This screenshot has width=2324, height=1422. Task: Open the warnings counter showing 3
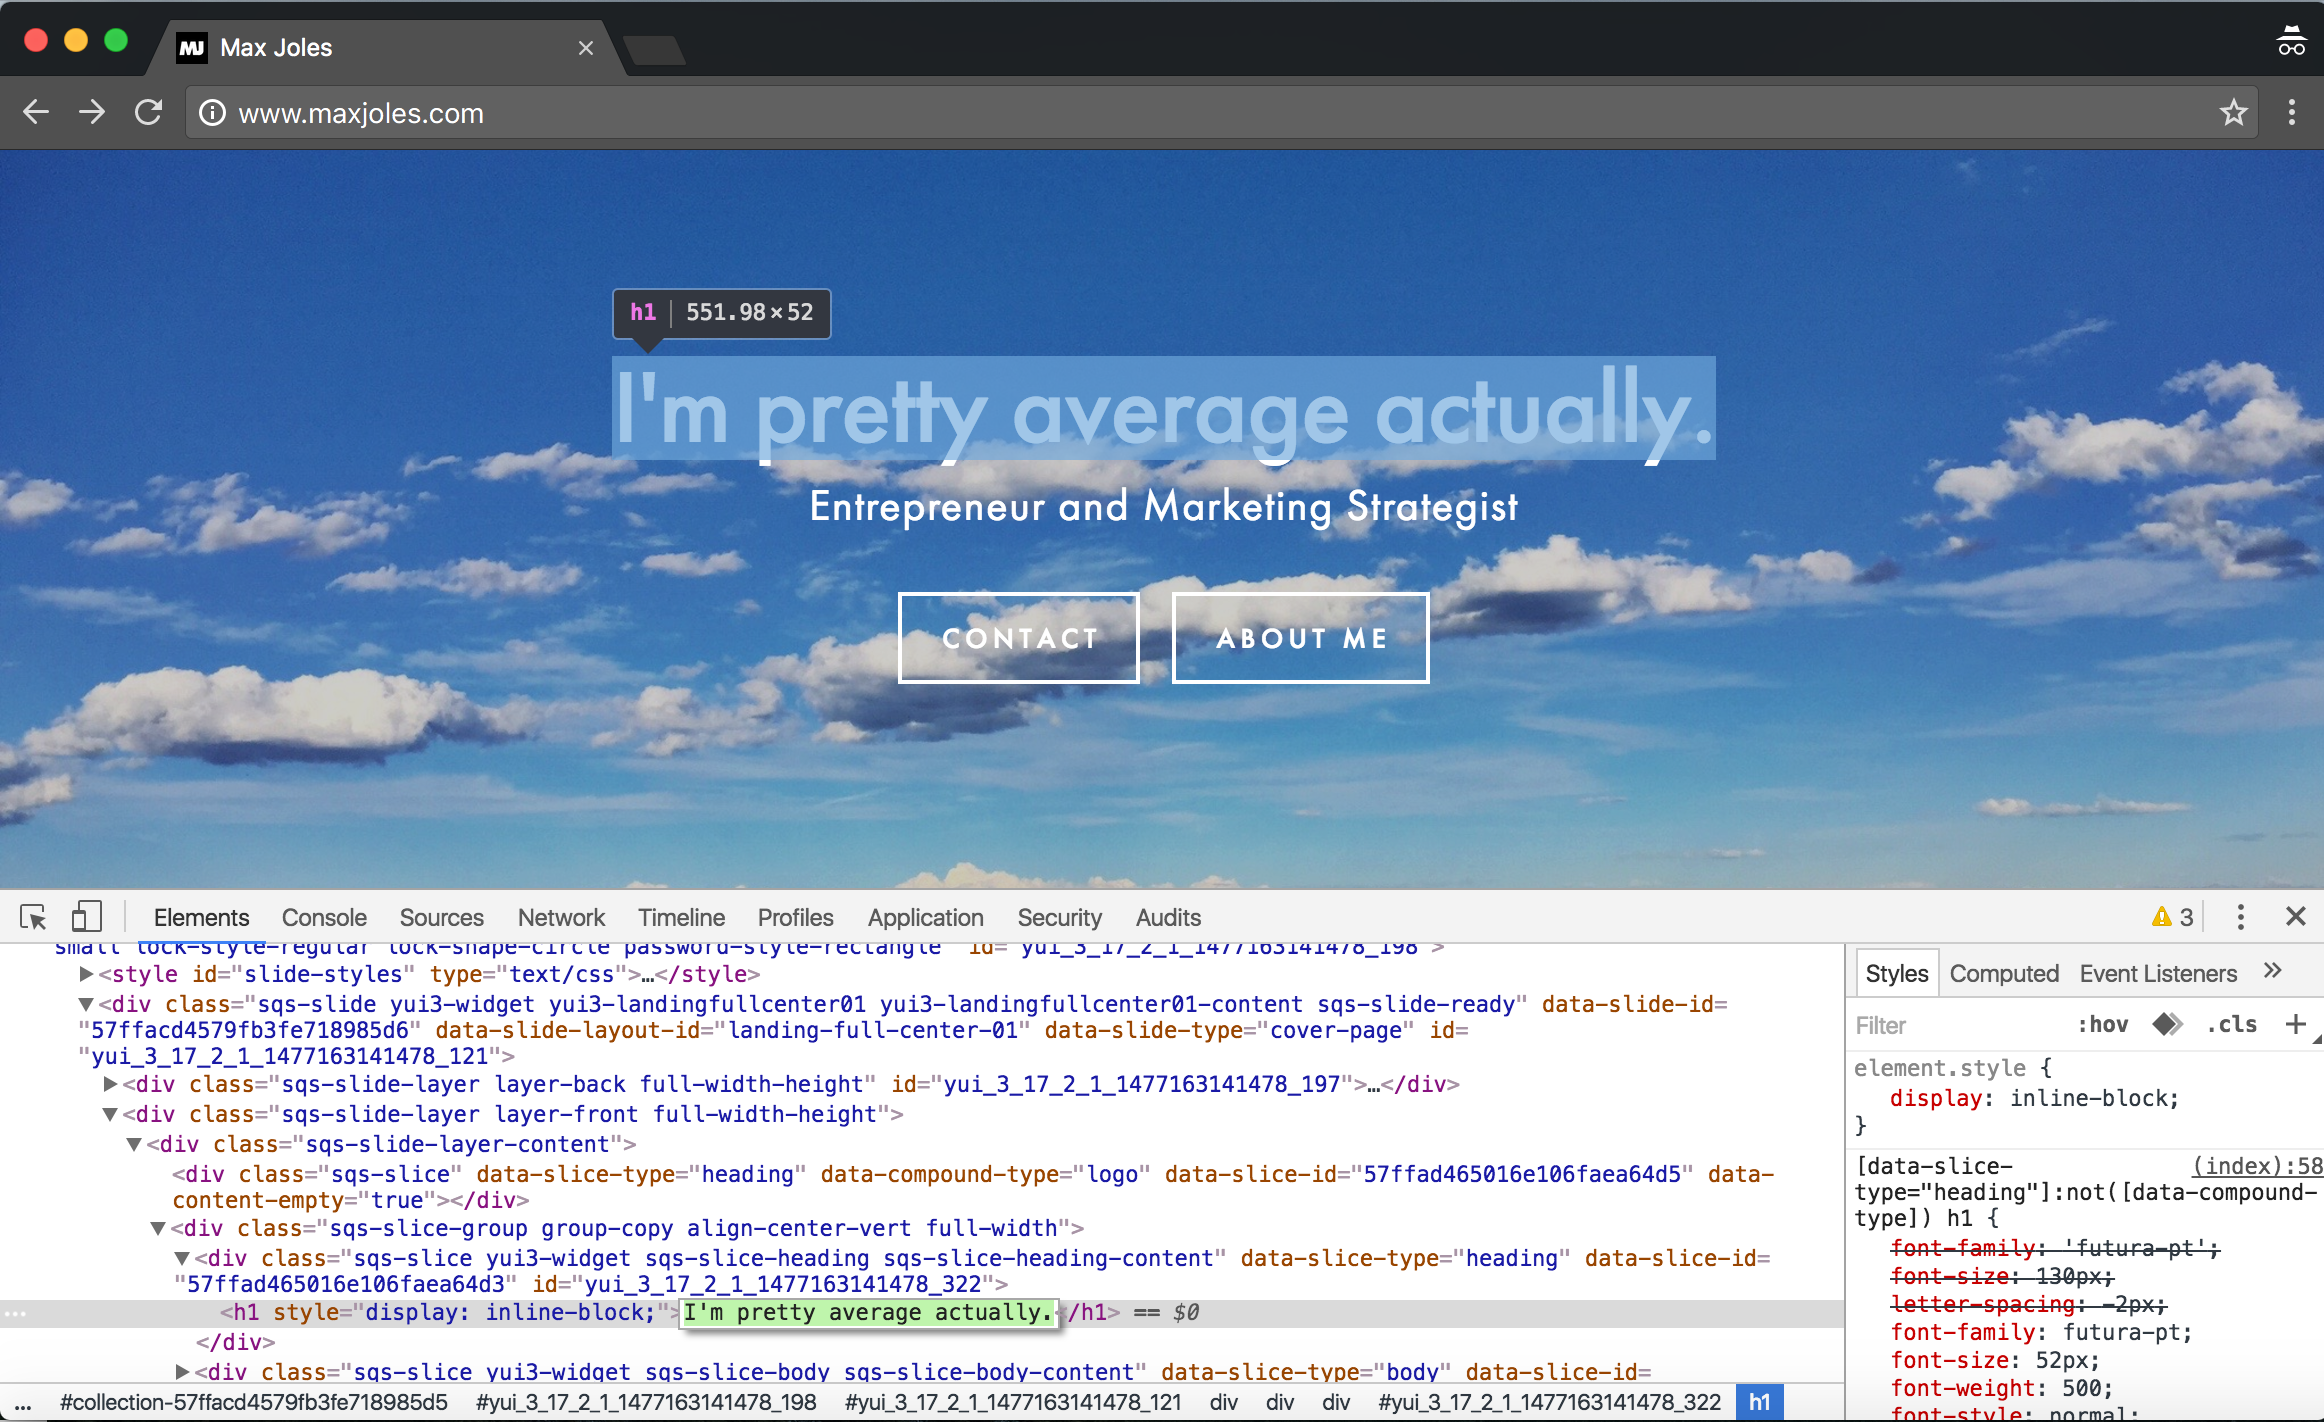point(2173,917)
